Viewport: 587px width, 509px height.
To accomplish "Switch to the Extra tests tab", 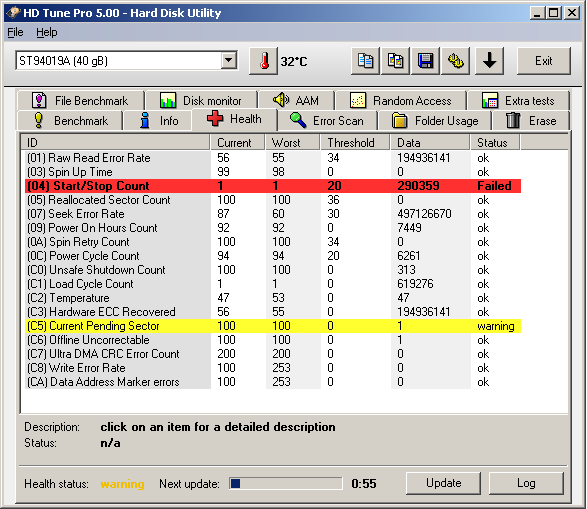I will pyautogui.click(x=518, y=100).
